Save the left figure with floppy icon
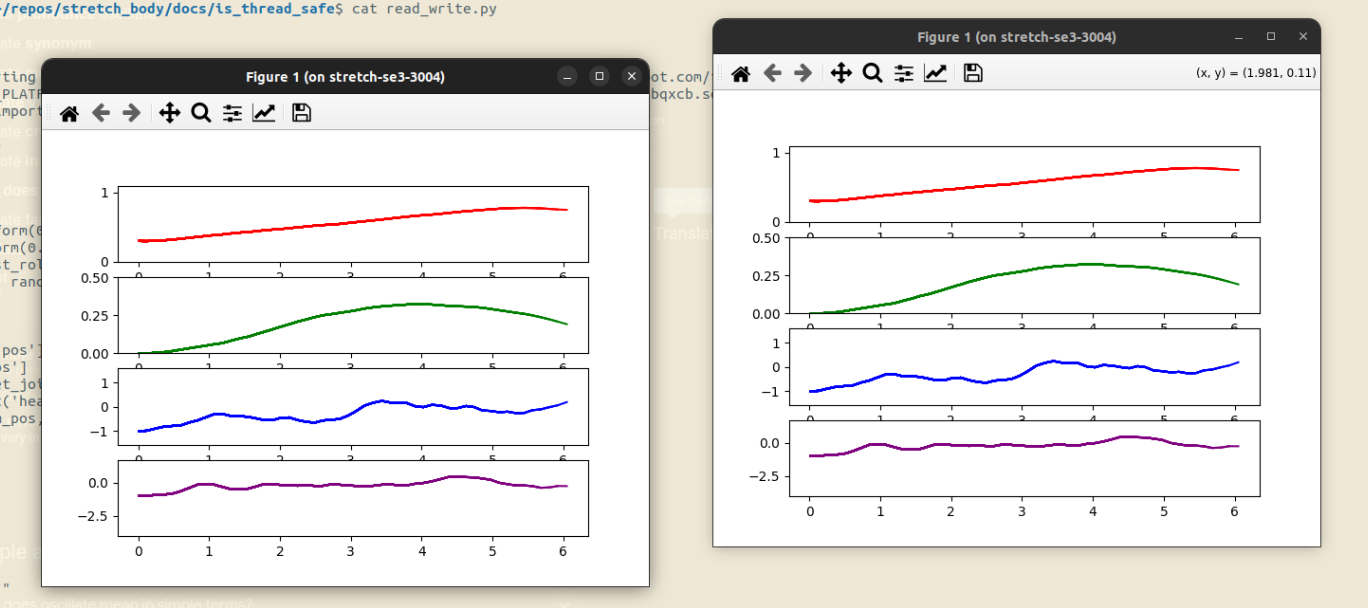 pos(301,113)
